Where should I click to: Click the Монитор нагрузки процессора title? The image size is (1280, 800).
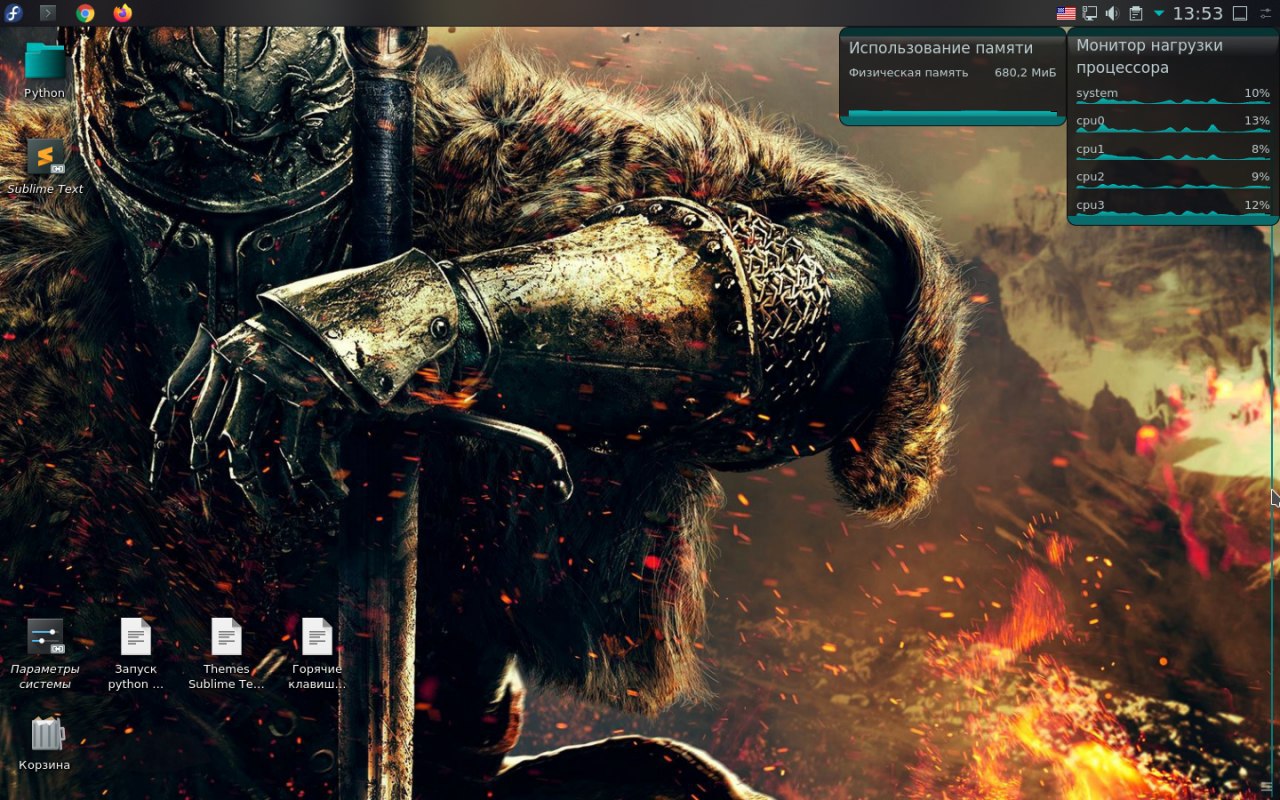pos(1149,57)
